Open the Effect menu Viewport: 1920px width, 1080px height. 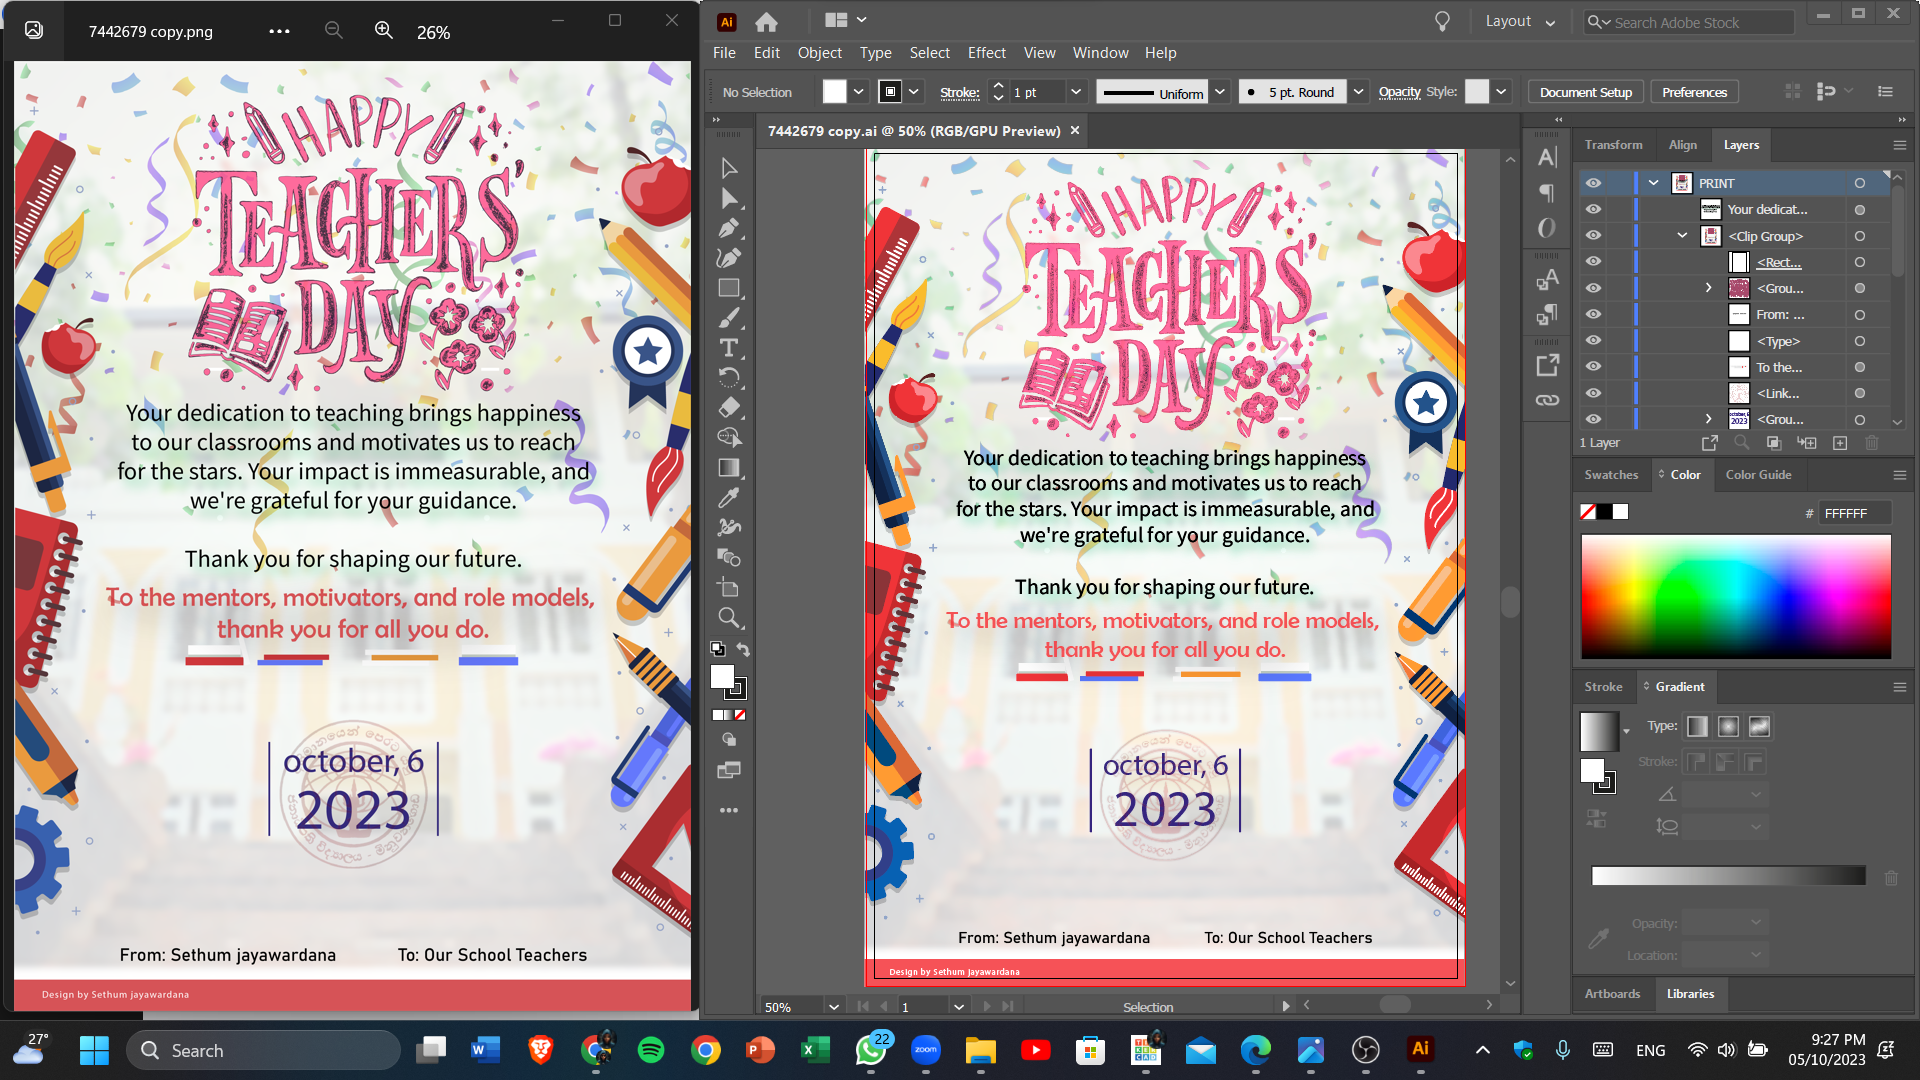coord(986,53)
